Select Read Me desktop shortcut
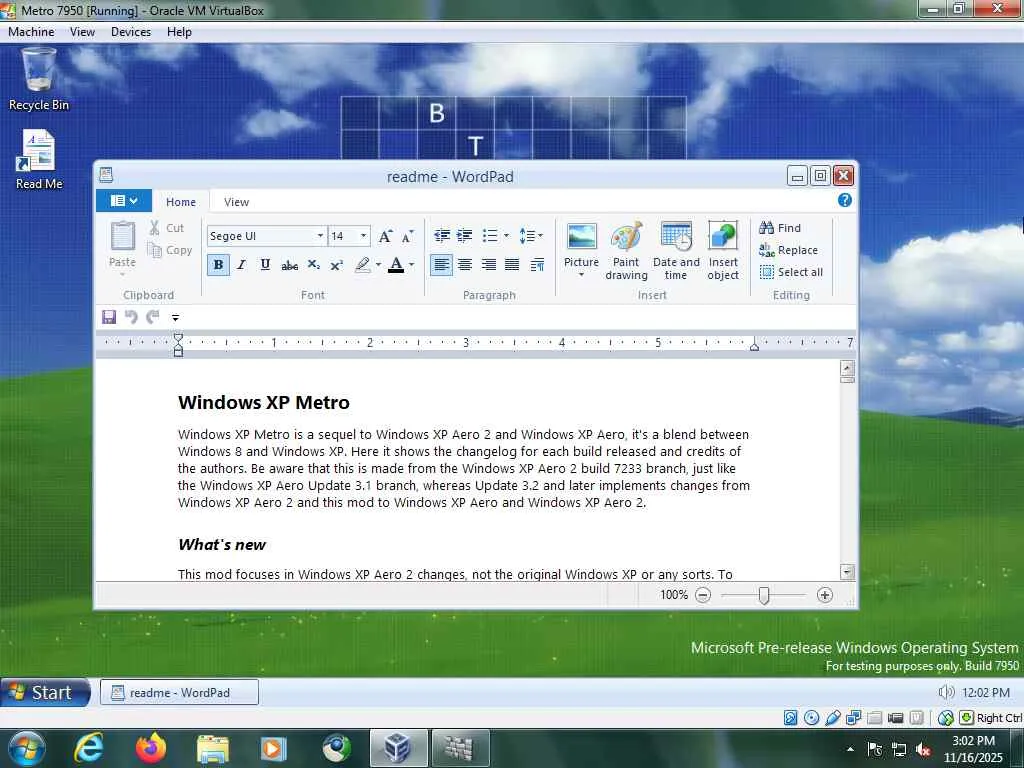1024x768 pixels. pos(39,160)
